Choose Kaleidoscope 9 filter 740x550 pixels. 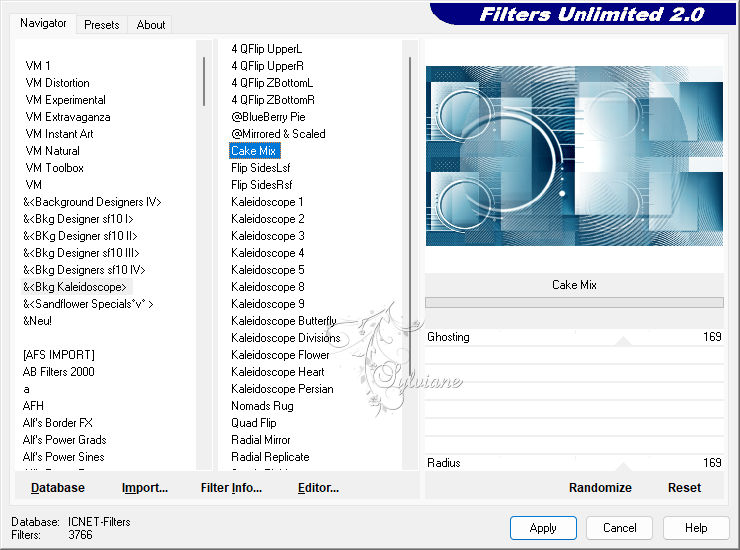[x=268, y=304]
